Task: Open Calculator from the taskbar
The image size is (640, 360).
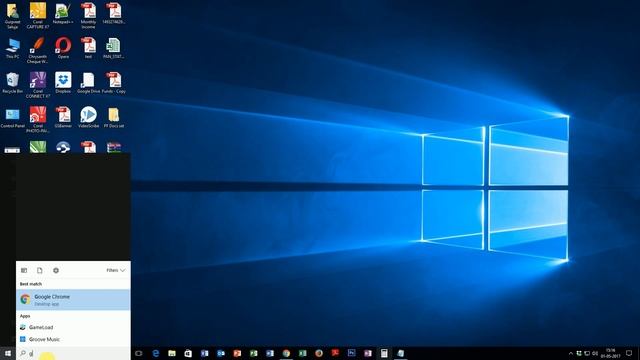Action: pos(384,353)
